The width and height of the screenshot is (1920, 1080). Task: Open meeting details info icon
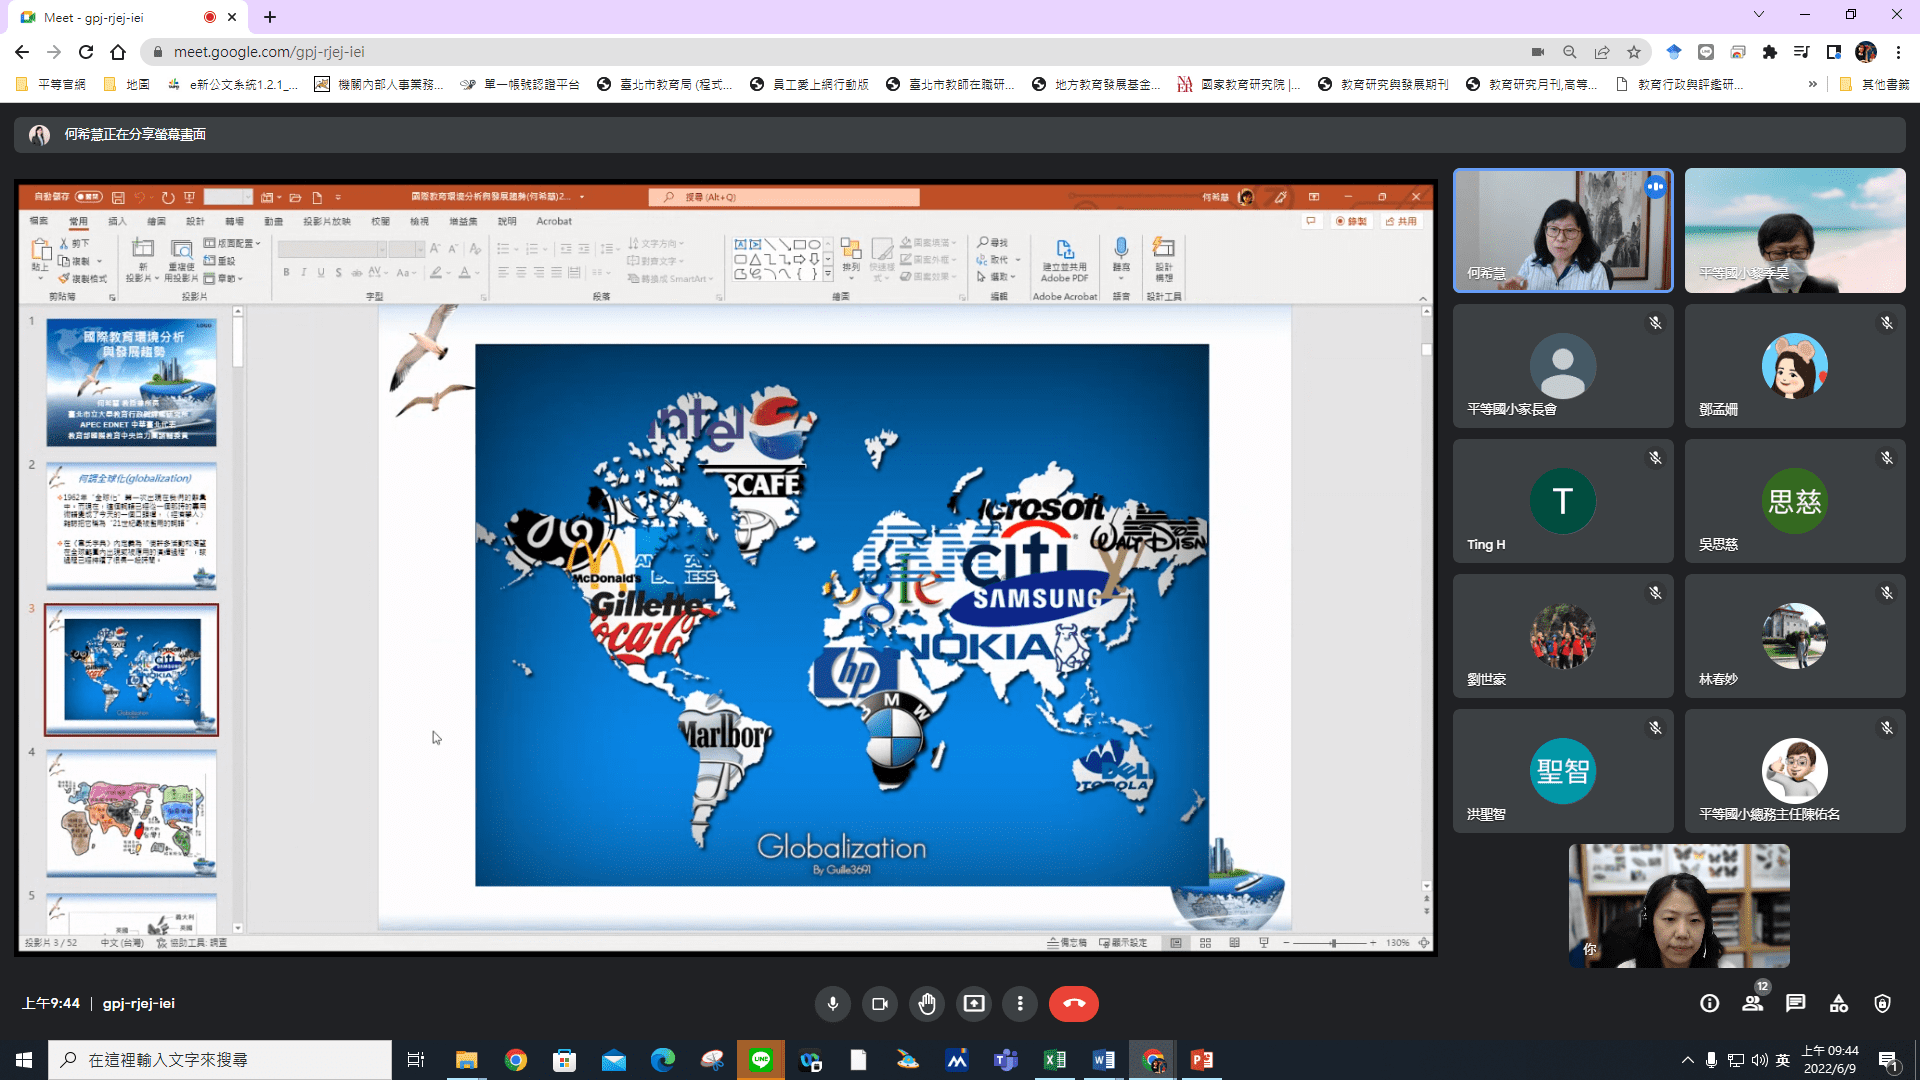coord(1710,1004)
